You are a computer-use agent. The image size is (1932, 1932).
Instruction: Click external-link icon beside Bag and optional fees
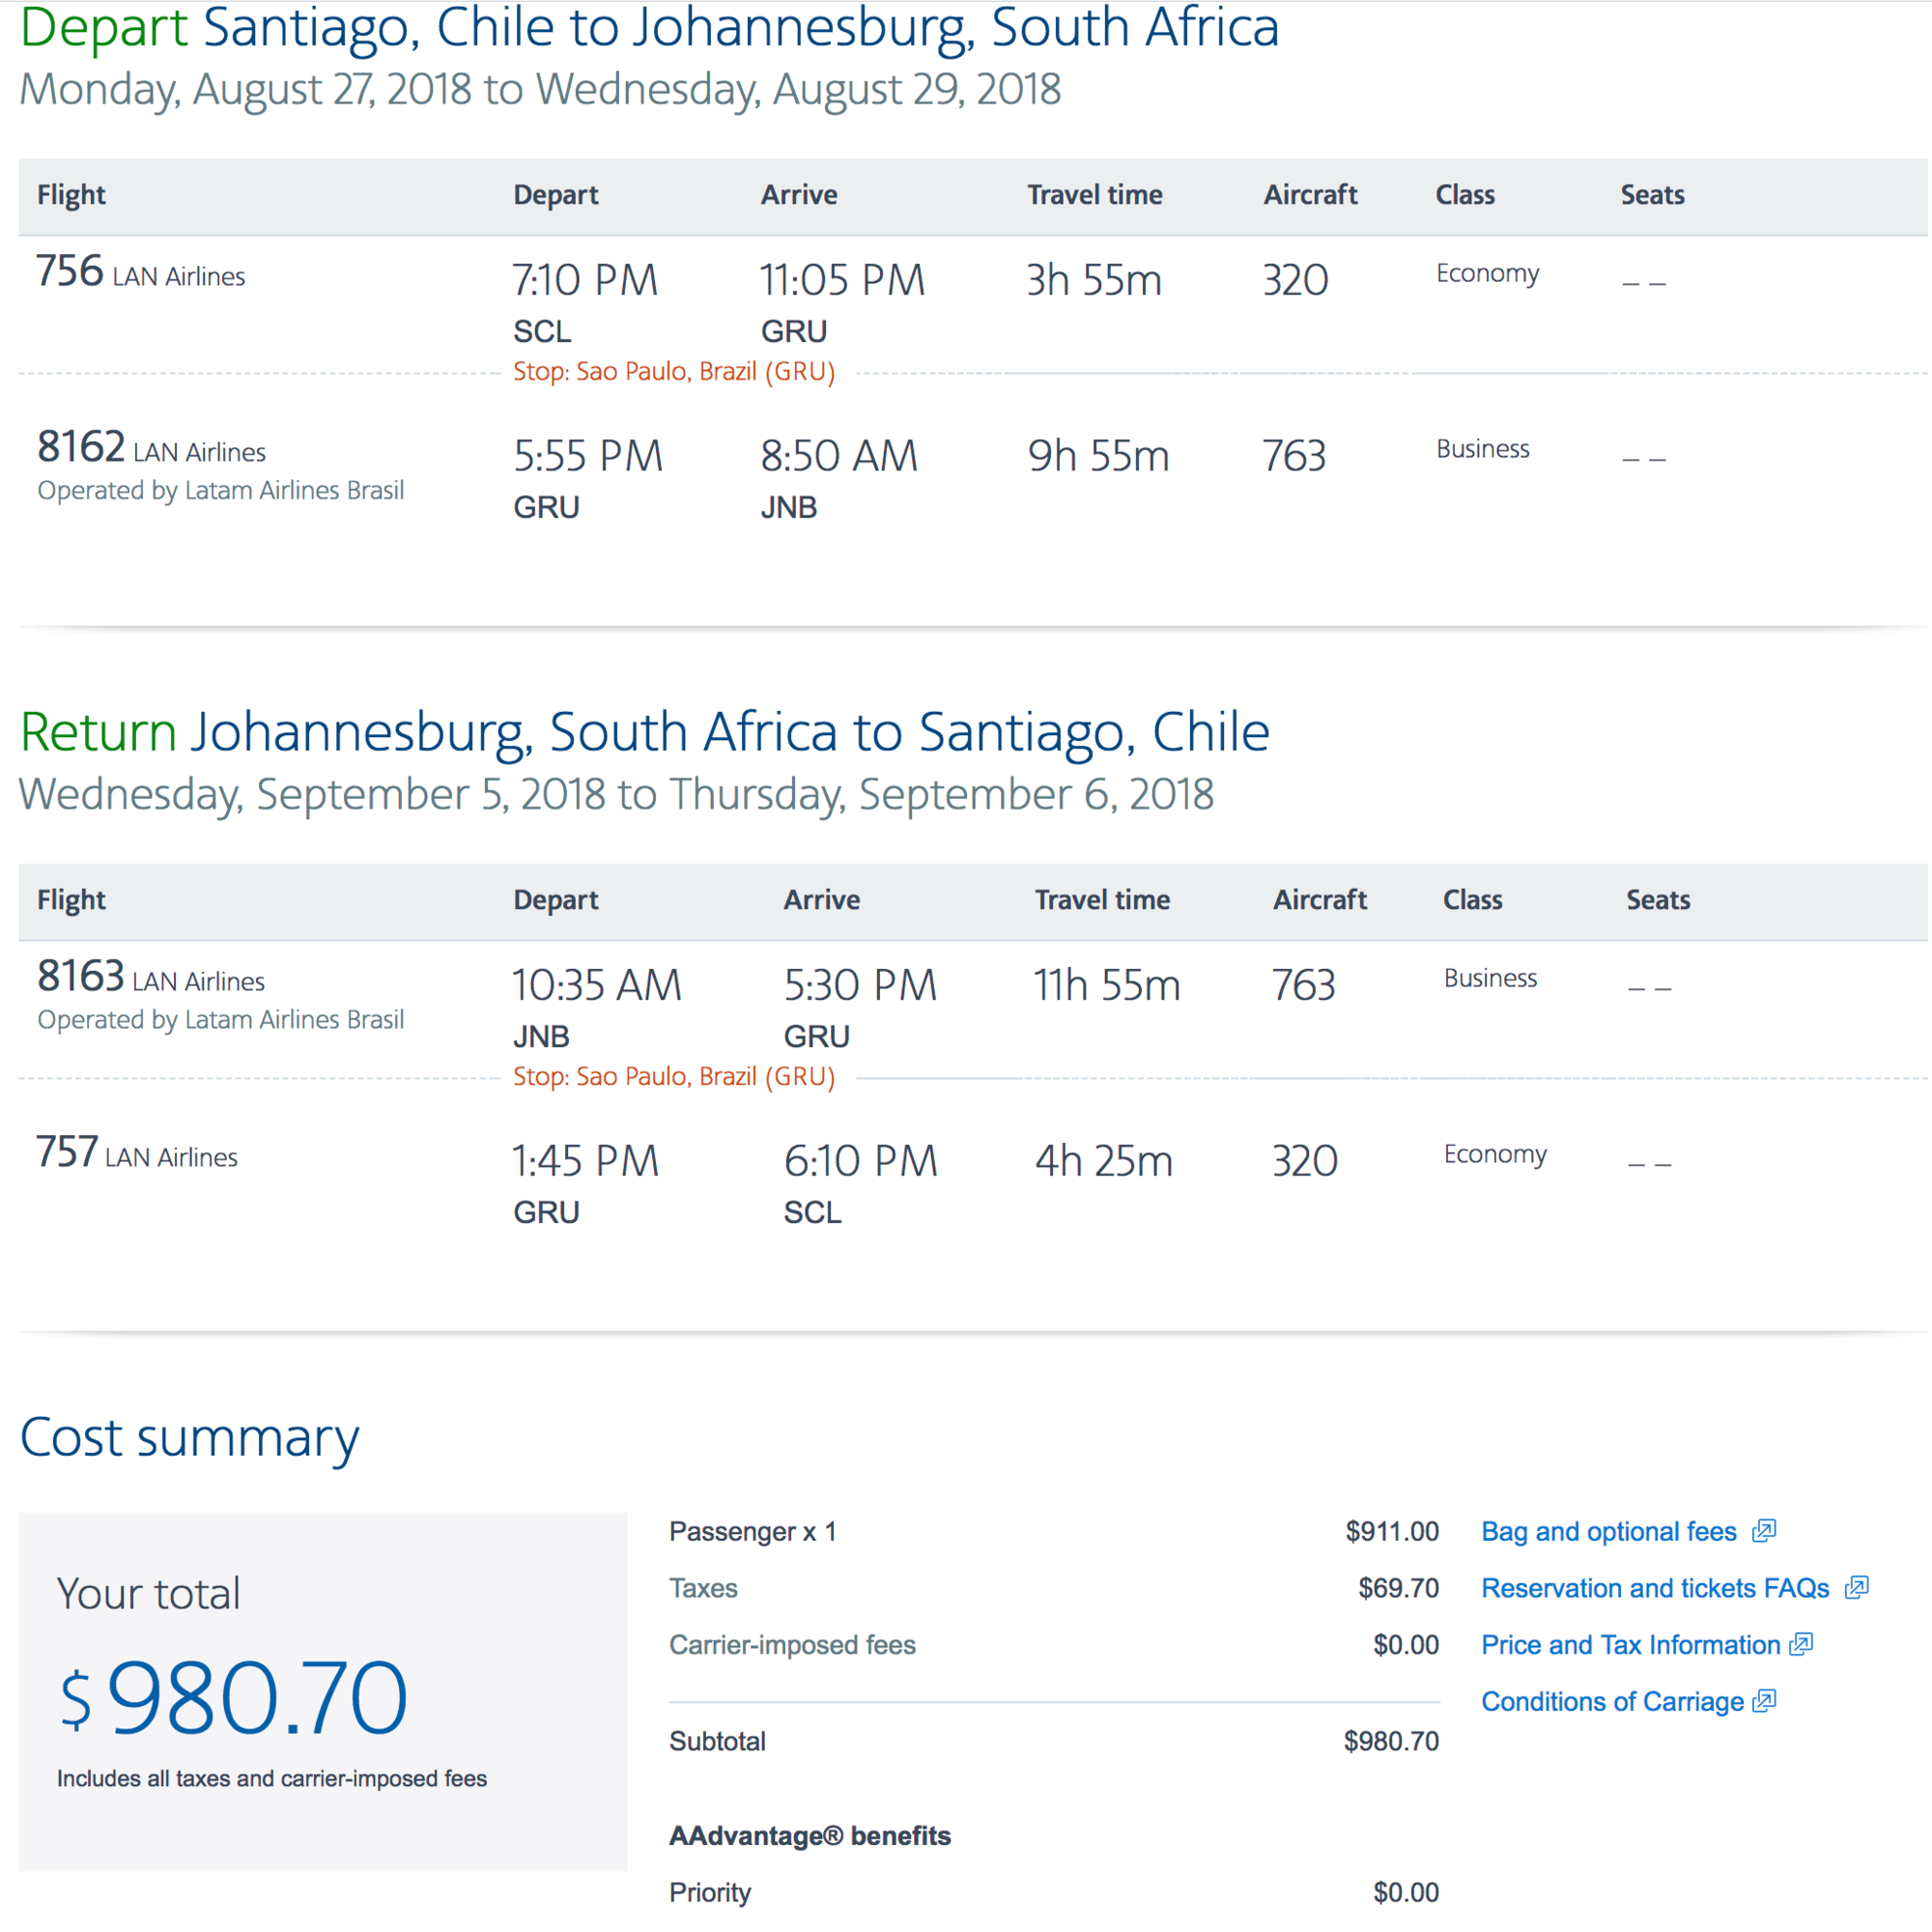click(x=1764, y=1531)
